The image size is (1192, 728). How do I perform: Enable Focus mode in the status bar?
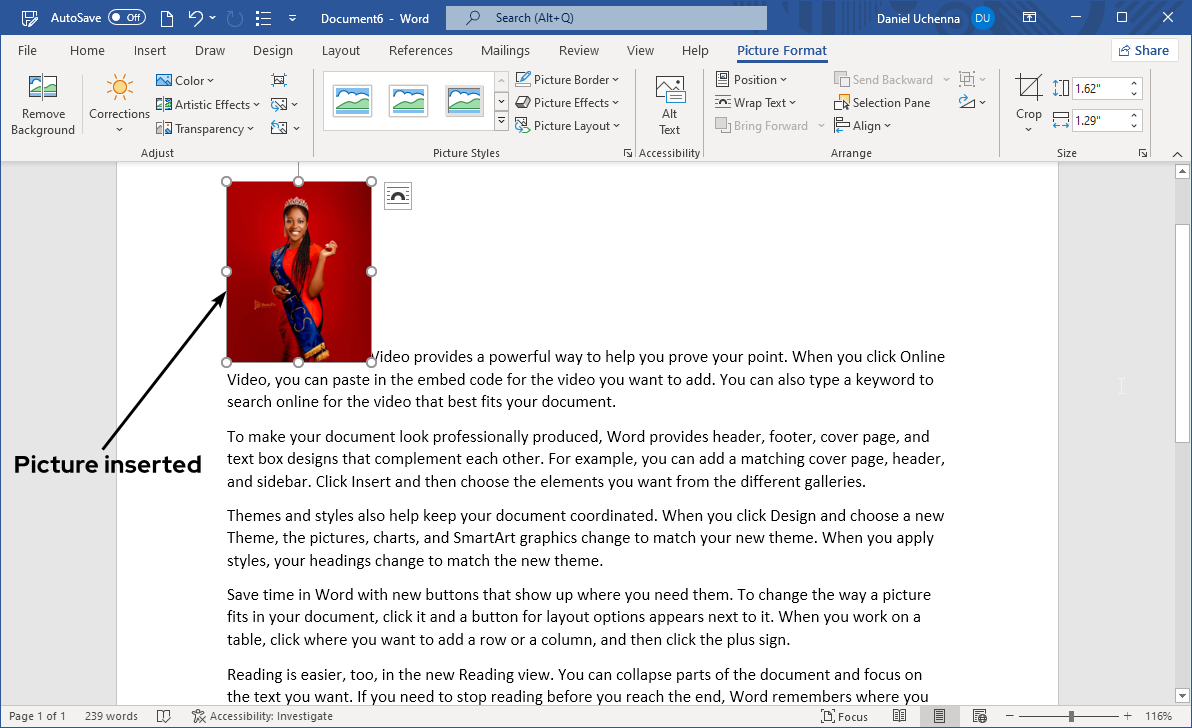click(845, 715)
